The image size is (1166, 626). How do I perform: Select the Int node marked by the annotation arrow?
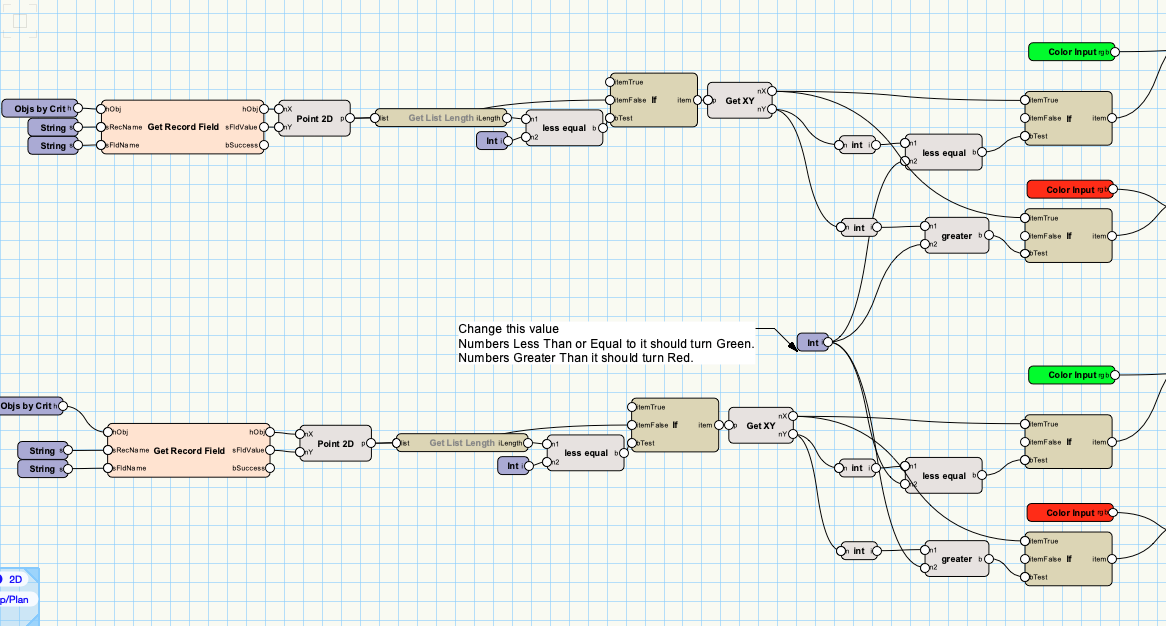[x=812, y=343]
